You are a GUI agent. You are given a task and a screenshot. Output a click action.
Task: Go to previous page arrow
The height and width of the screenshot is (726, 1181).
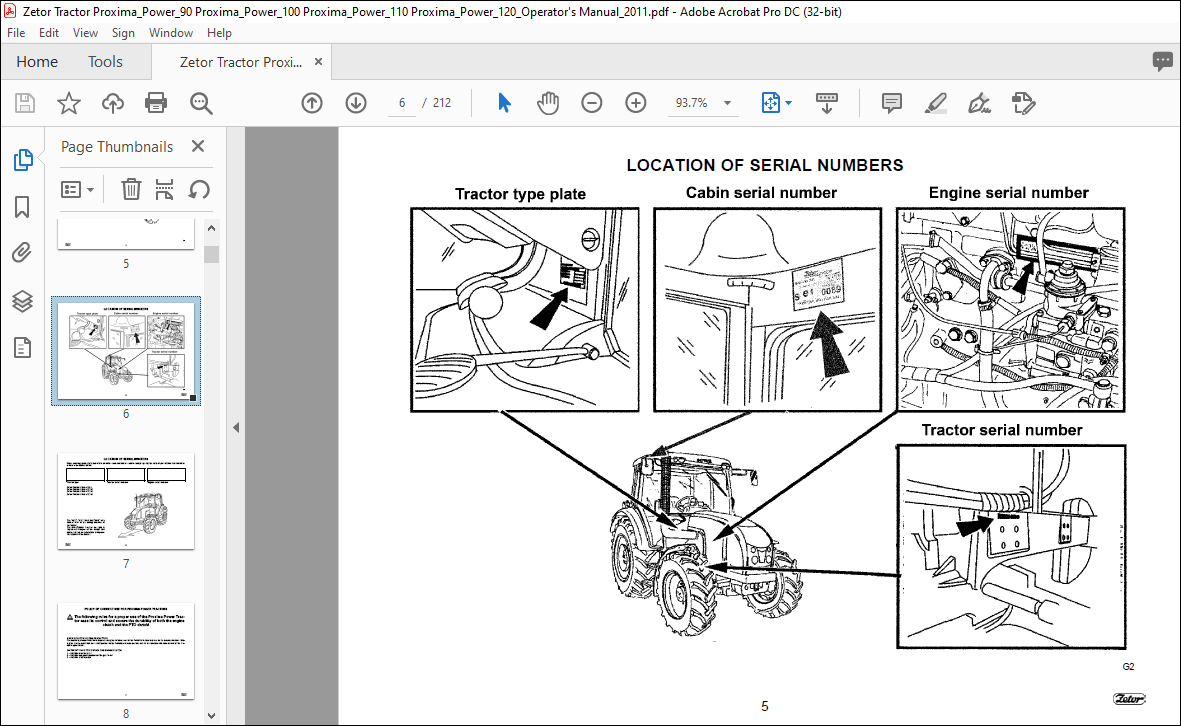pyautogui.click(x=312, y=103)
